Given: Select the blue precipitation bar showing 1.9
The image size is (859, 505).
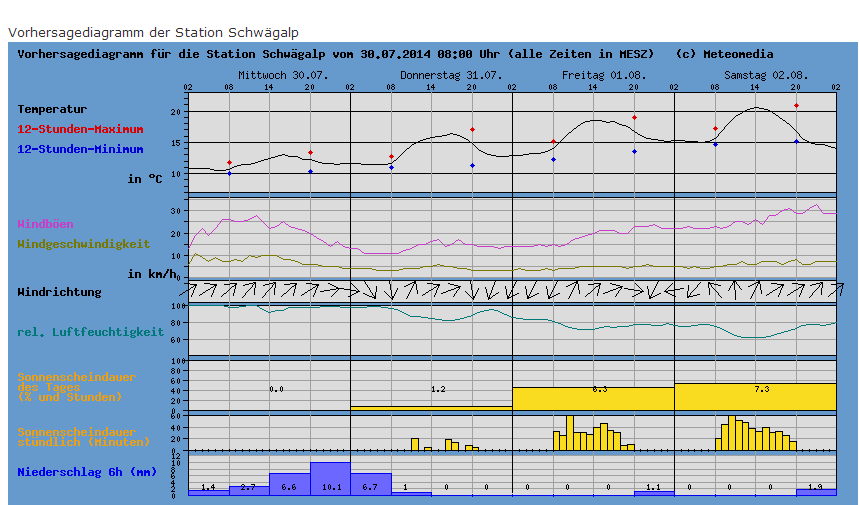Looking at the screenshot, I should [x=816, y=491].
